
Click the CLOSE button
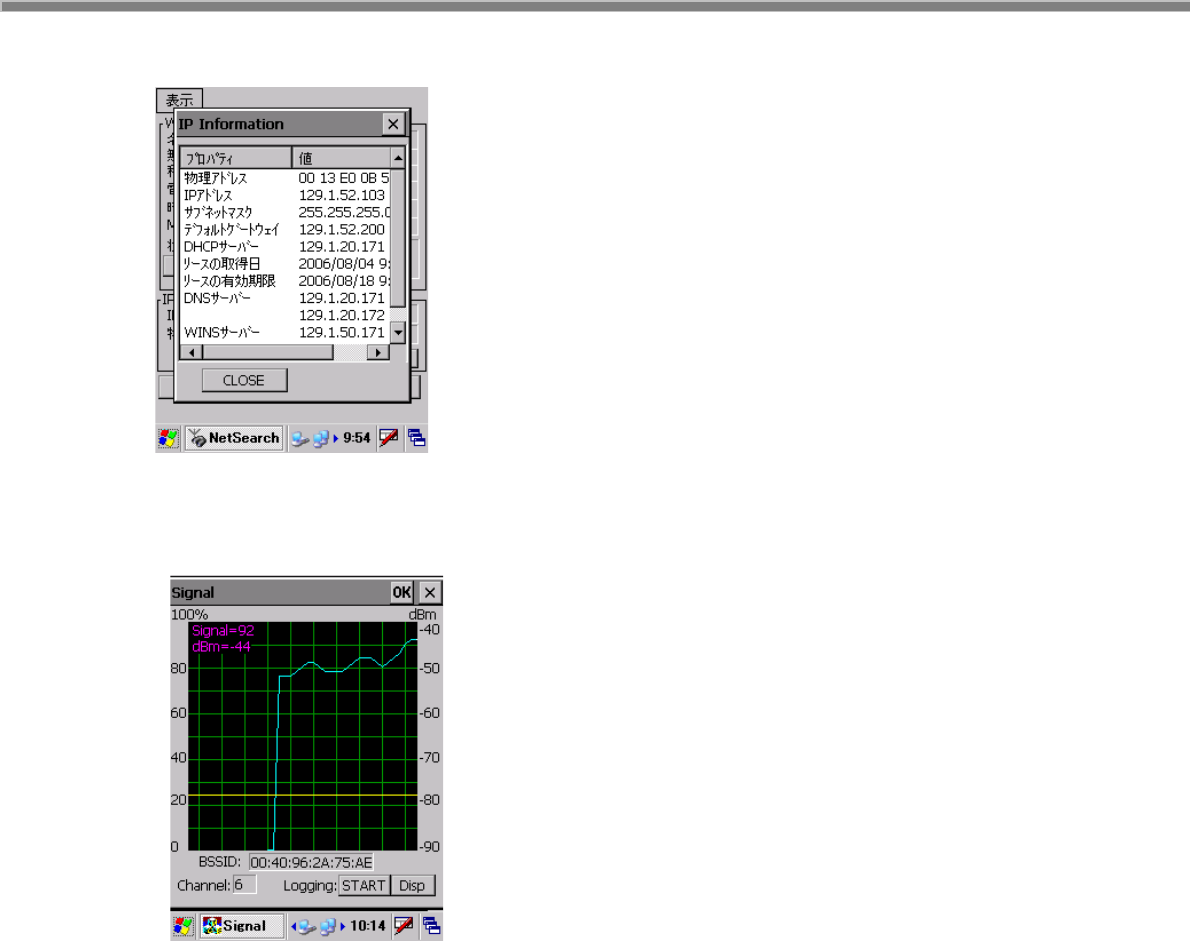[x=244, y=380]
